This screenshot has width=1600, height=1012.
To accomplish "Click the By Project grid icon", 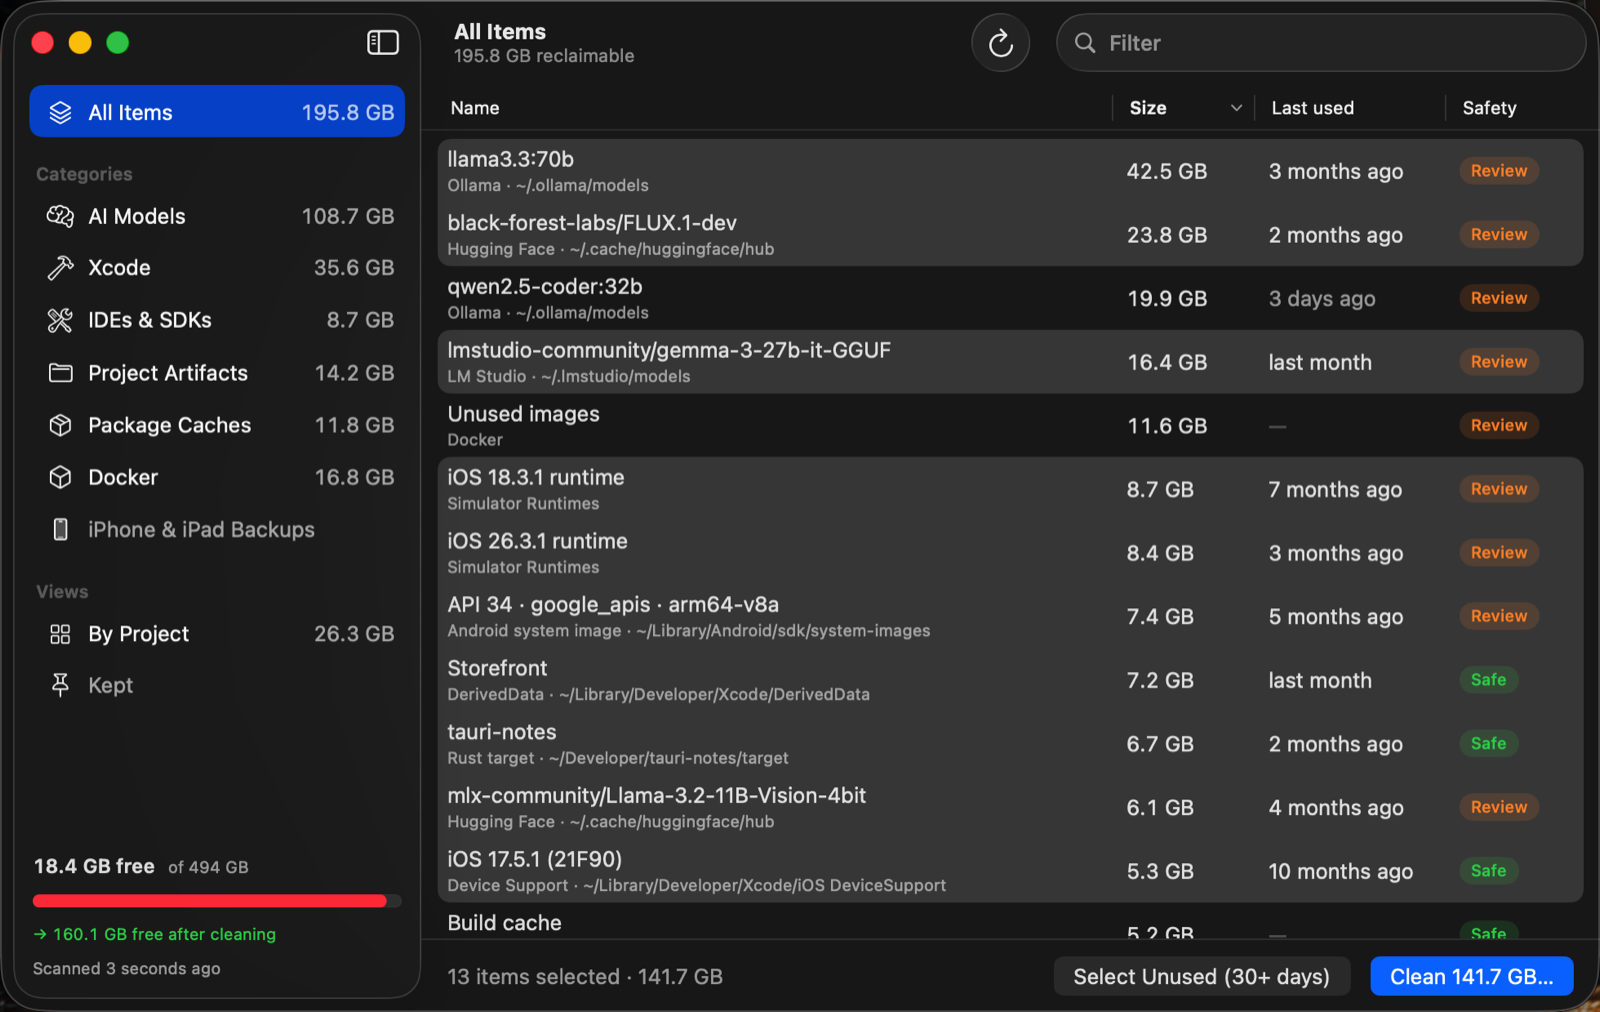I will tap(61, 634).
